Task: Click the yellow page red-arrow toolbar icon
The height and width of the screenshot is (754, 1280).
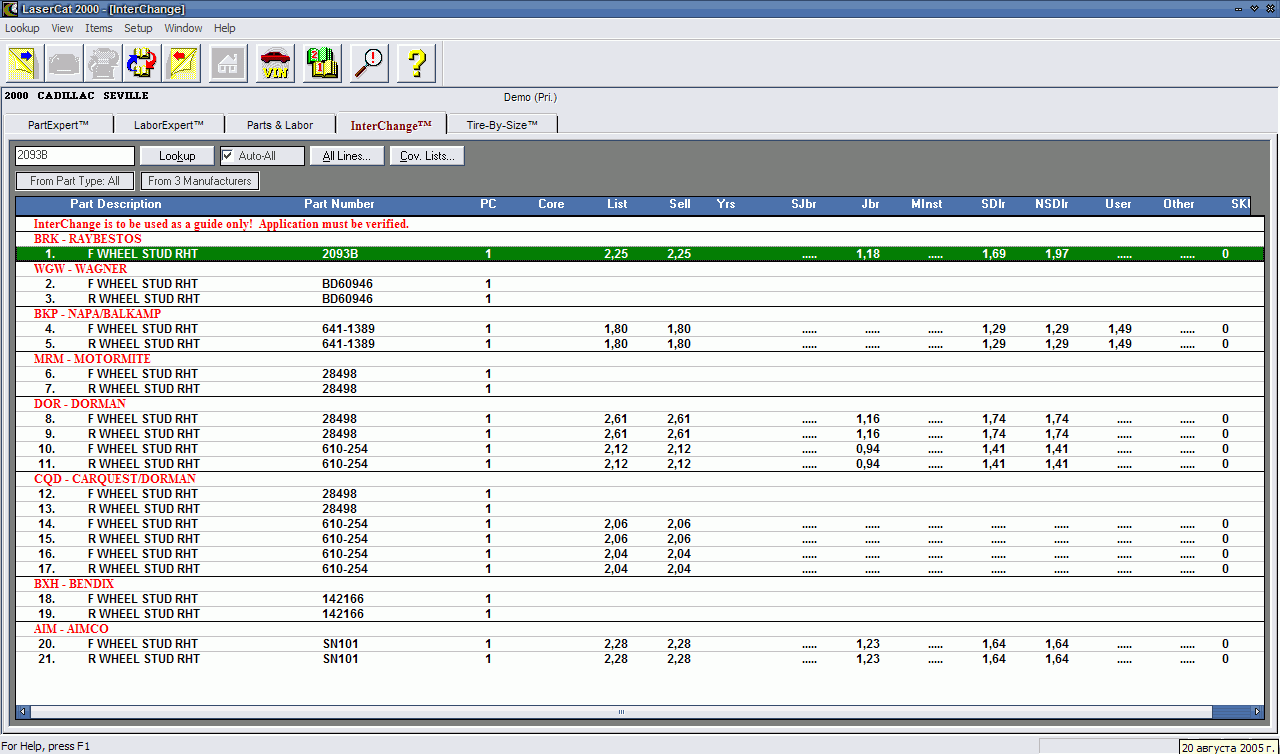Action: [181, 63]
